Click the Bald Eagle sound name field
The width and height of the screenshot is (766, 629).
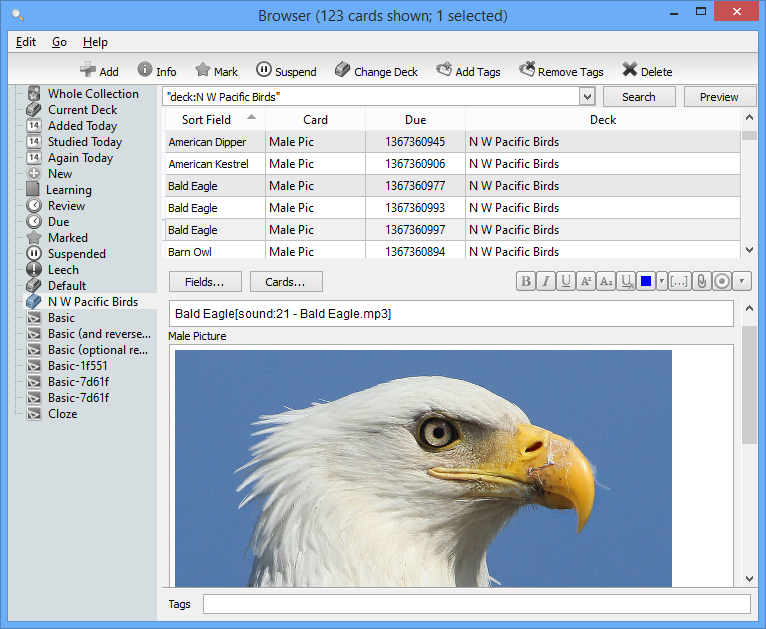pyautogui.click(x=451, y=314)
